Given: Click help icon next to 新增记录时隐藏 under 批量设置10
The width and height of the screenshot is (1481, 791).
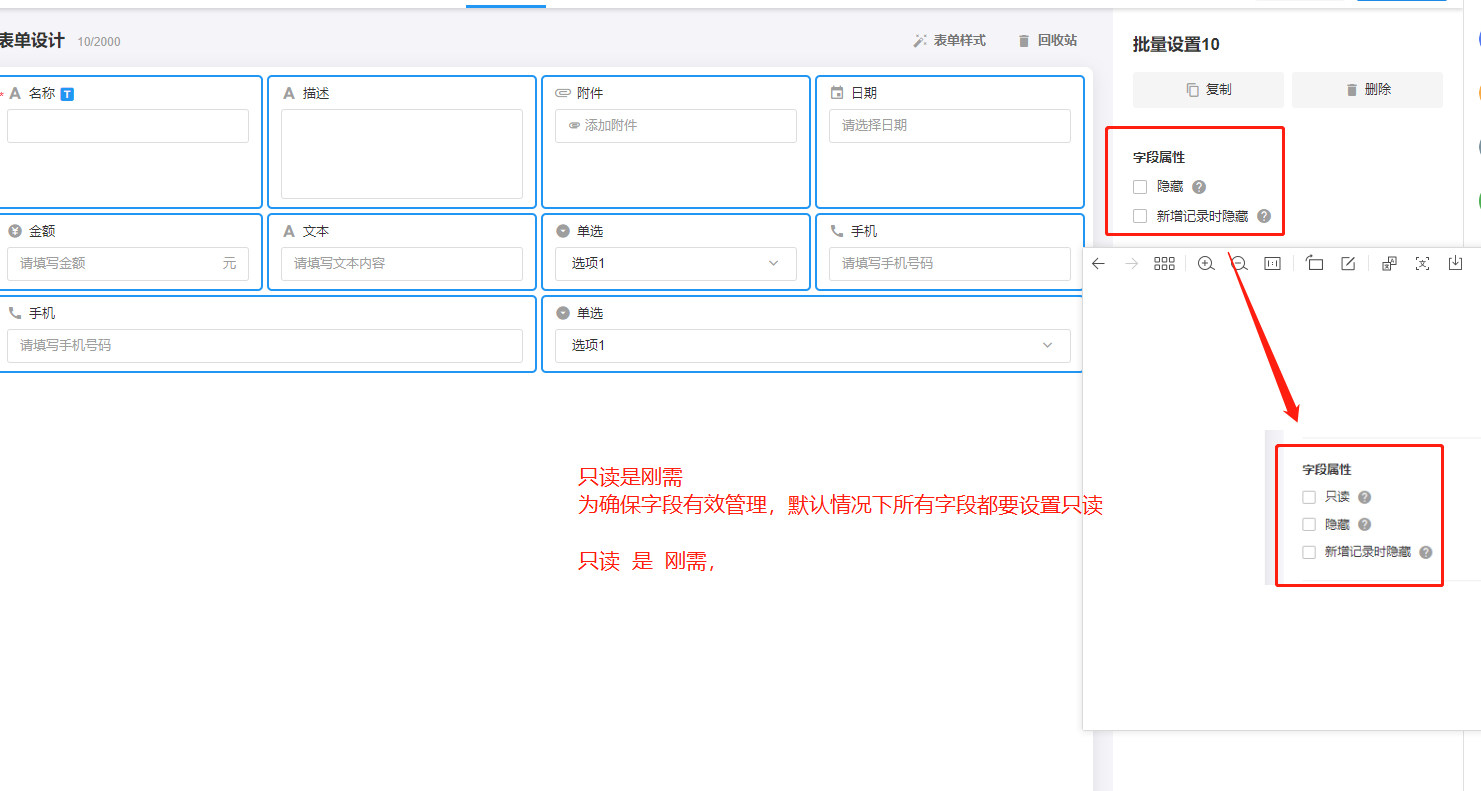Looking at the screenshot, I should [x=1264, y=216].
